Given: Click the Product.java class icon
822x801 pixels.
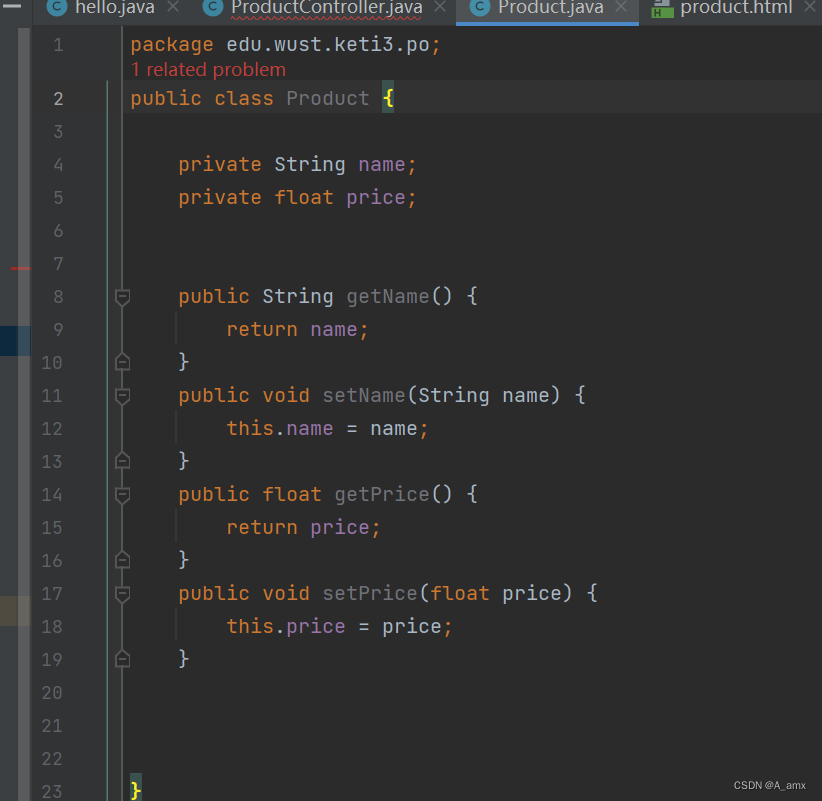Looking at the screenshot, I should 480,7.
